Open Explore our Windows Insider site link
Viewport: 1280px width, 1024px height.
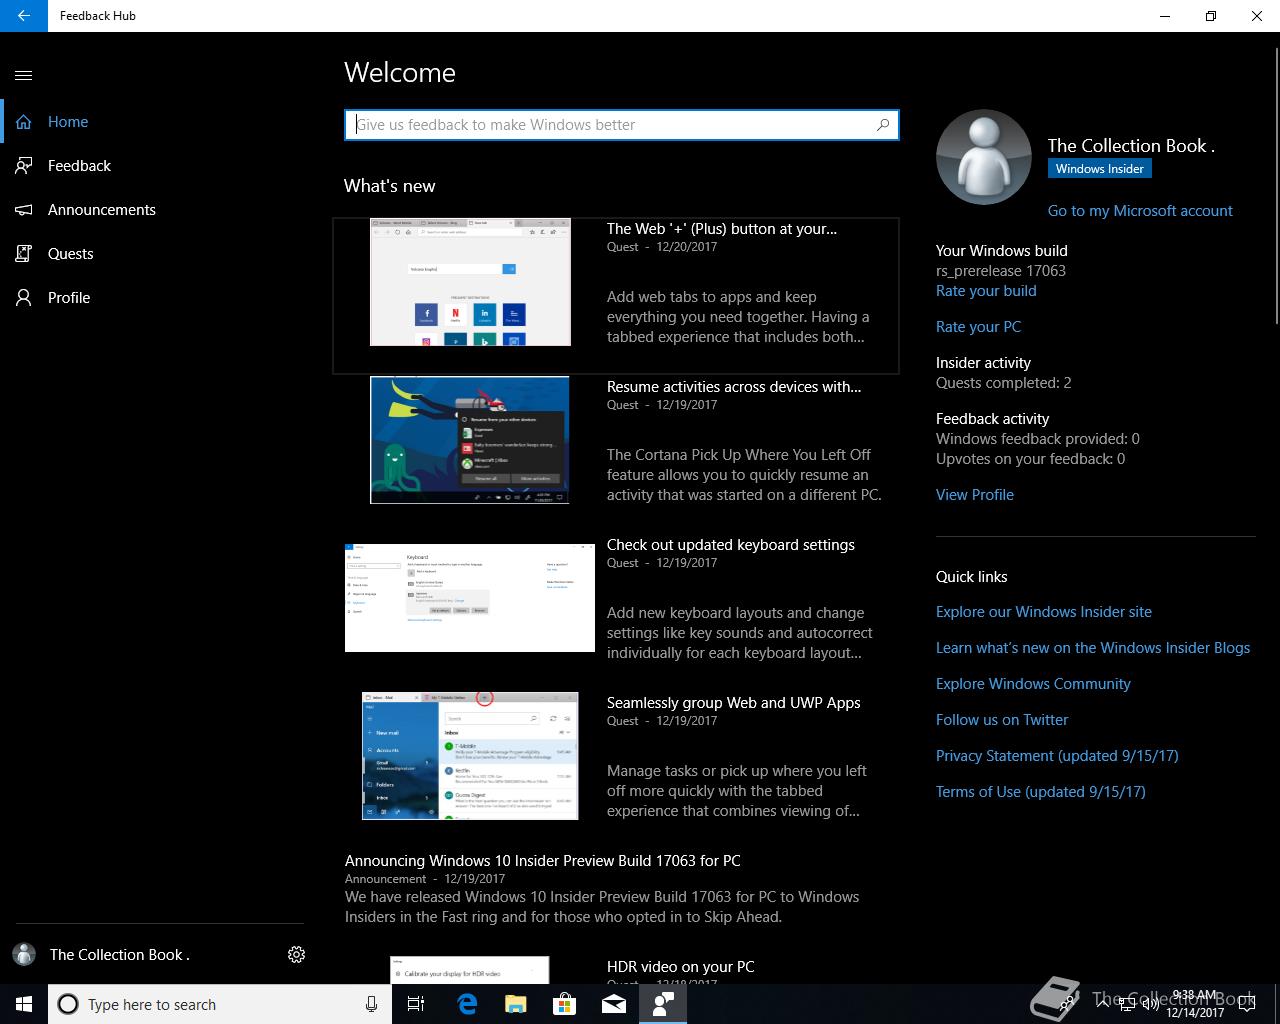(1044, 612)
